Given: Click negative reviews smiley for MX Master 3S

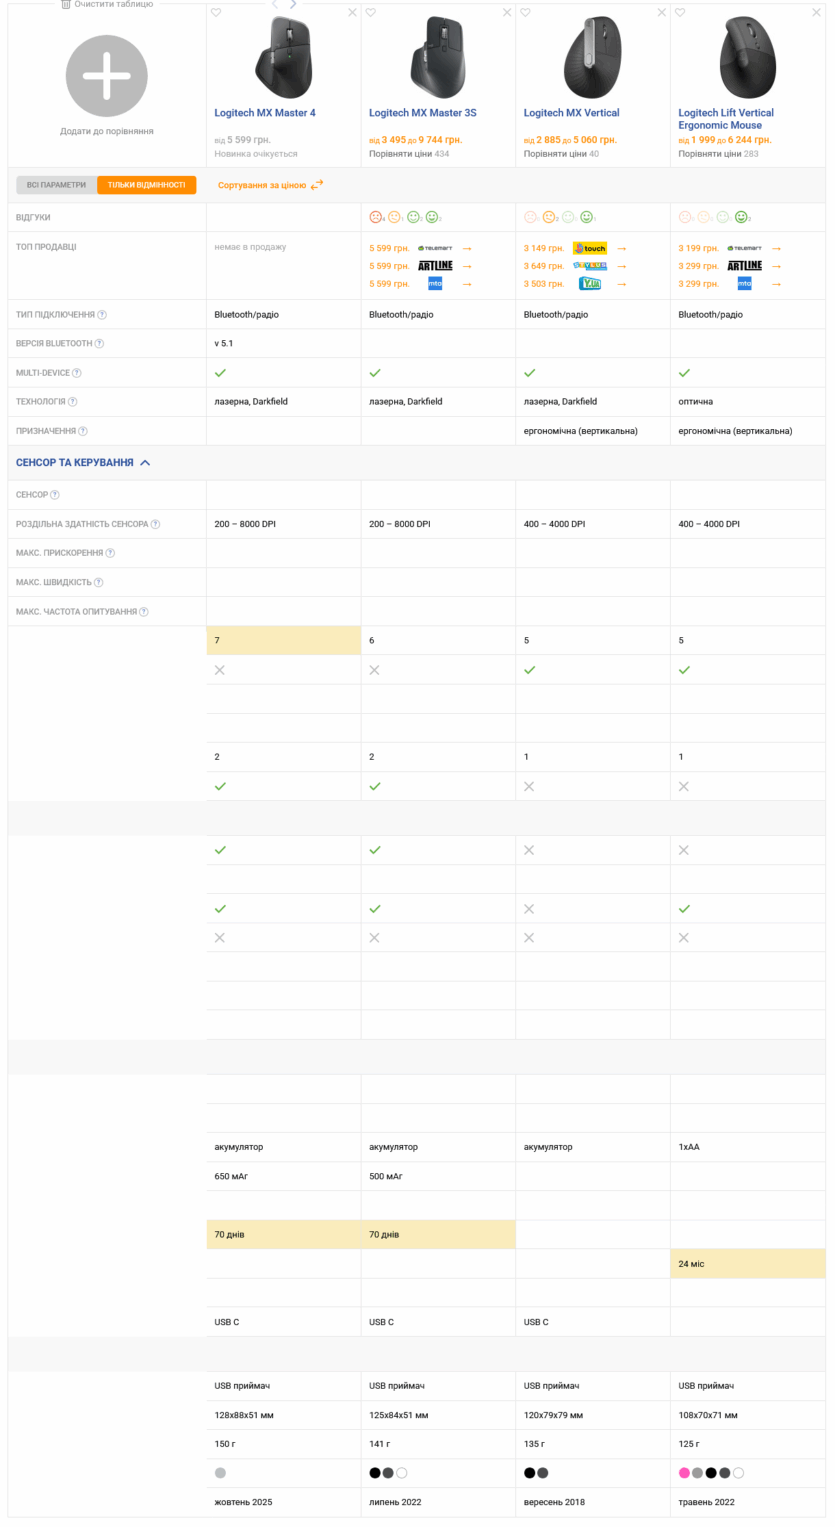Looking at the screenshot, I should click(x=376, y=217).
